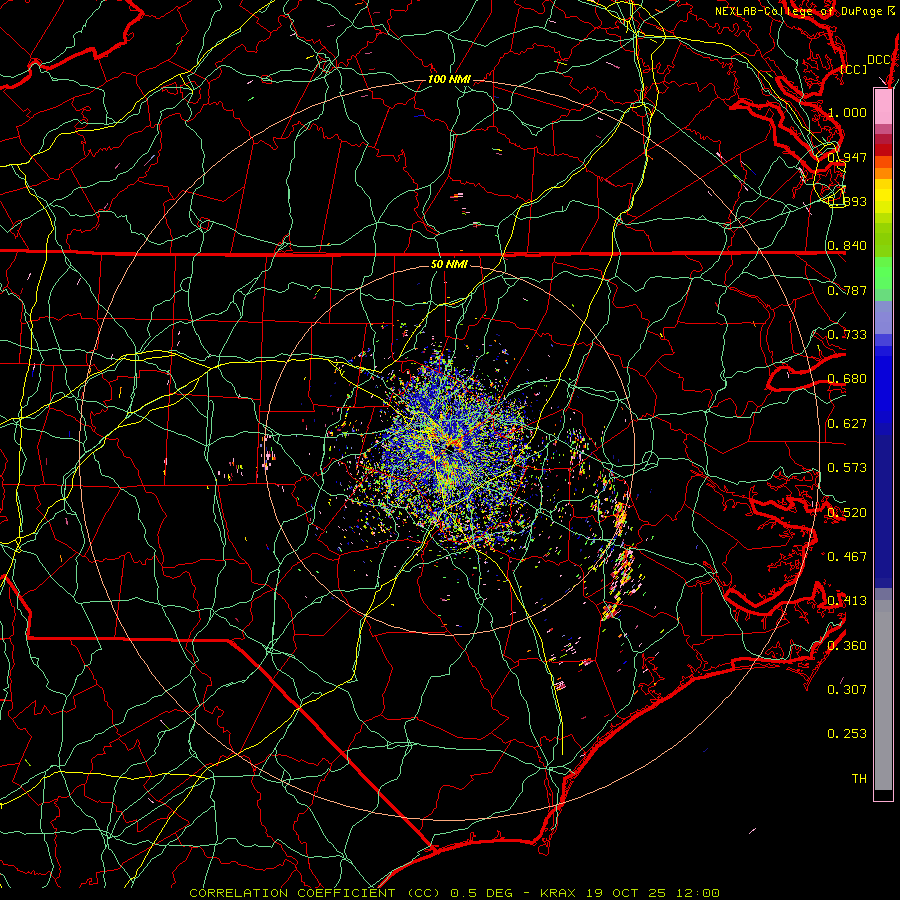Pick the pink segment of the color bar

pyautogui.click(x=883, y=106)
